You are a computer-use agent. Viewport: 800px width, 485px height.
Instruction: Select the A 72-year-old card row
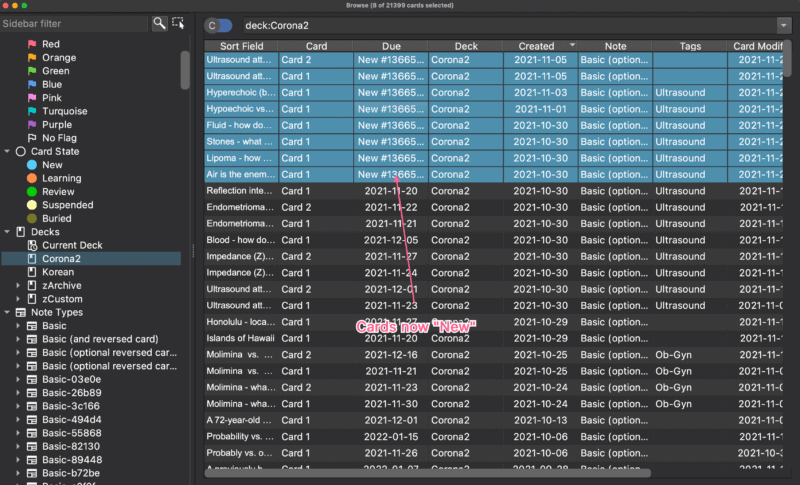pyautogui.click(x=493, y=420)
